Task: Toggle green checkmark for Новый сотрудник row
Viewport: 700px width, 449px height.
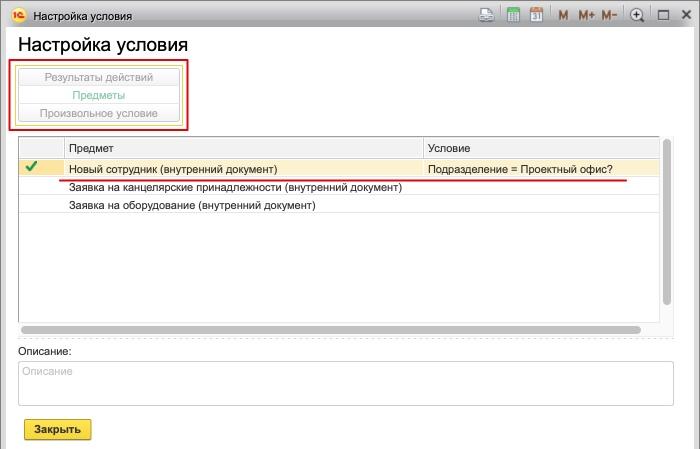Action: (x=32, y=168)
